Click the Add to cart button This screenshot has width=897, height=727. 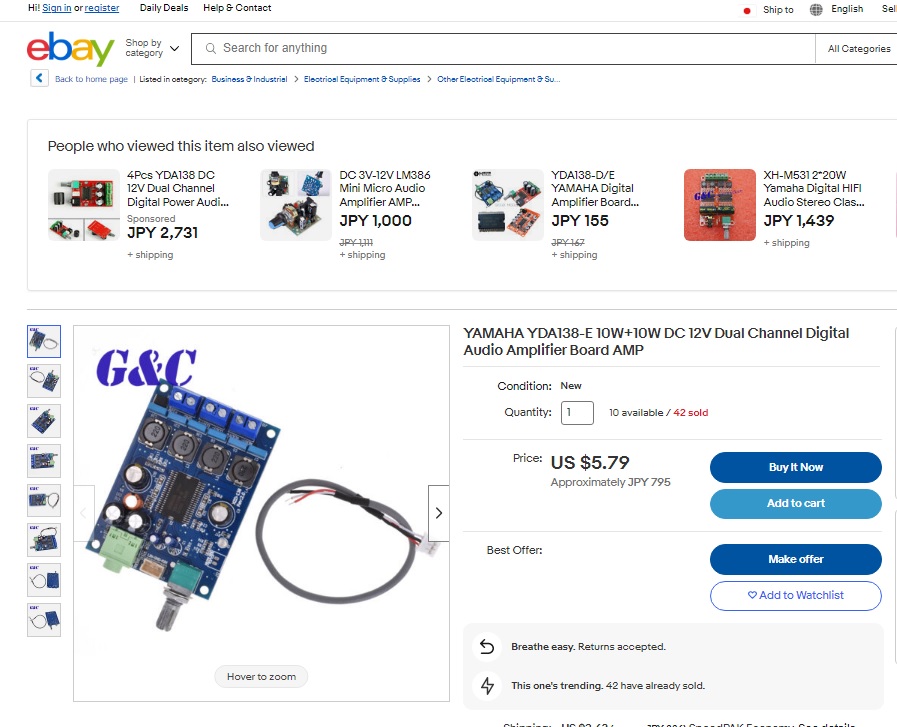coord(796,503)
